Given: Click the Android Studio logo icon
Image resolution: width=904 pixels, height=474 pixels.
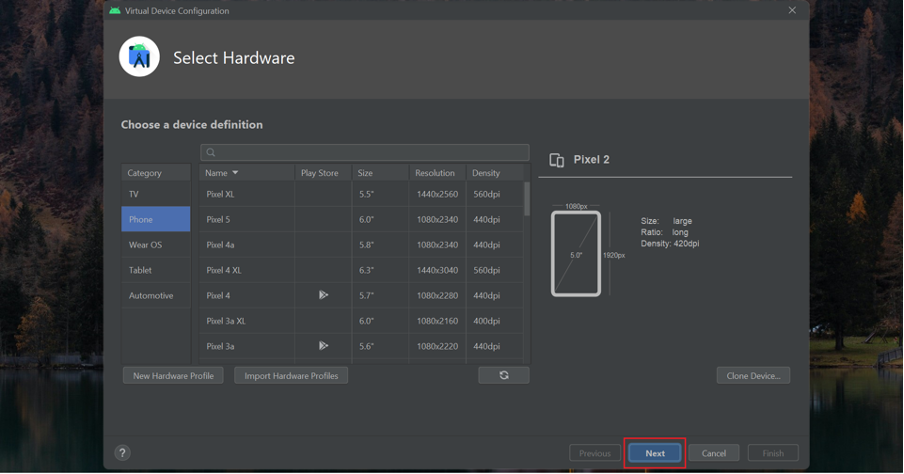Looking at the screenshot, I should point(139,57).
